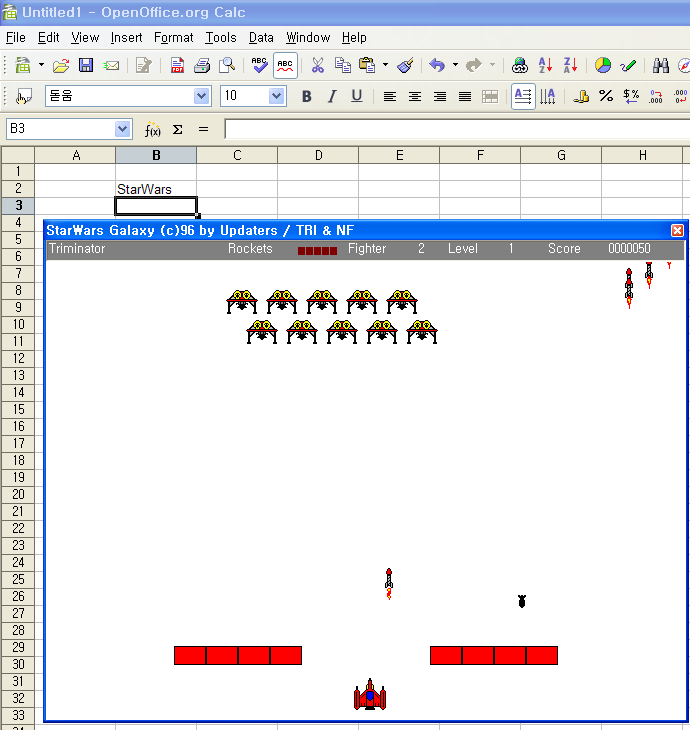Screen dimensions: 690x730
Task: Close the StarWars Galaxy game window
Action: pyautogui.click(x=677, y=230)
